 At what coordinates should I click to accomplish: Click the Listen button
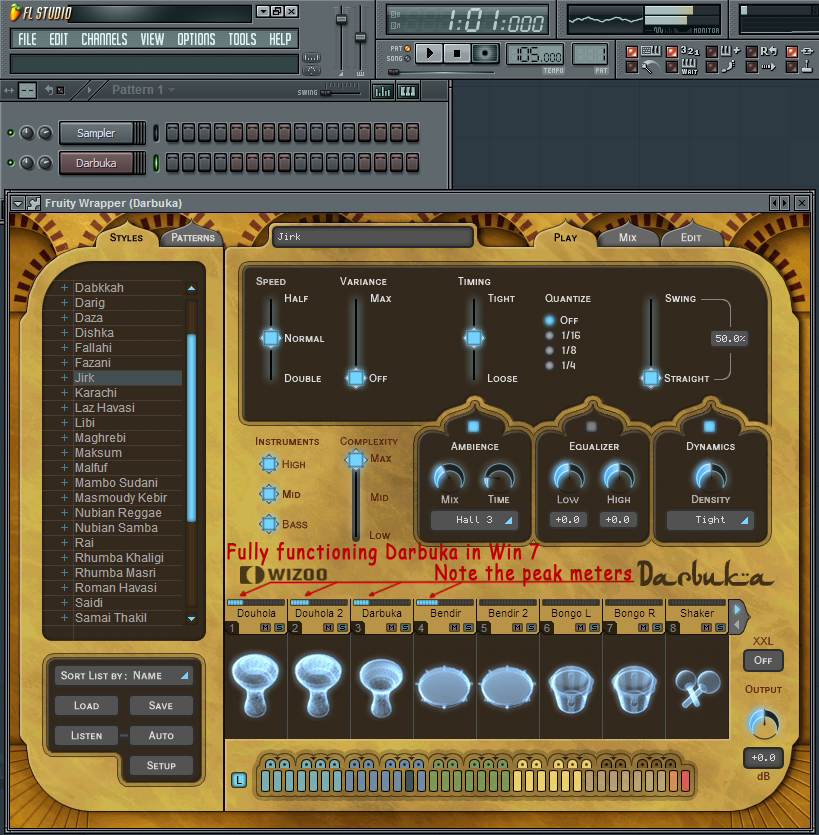87,736
